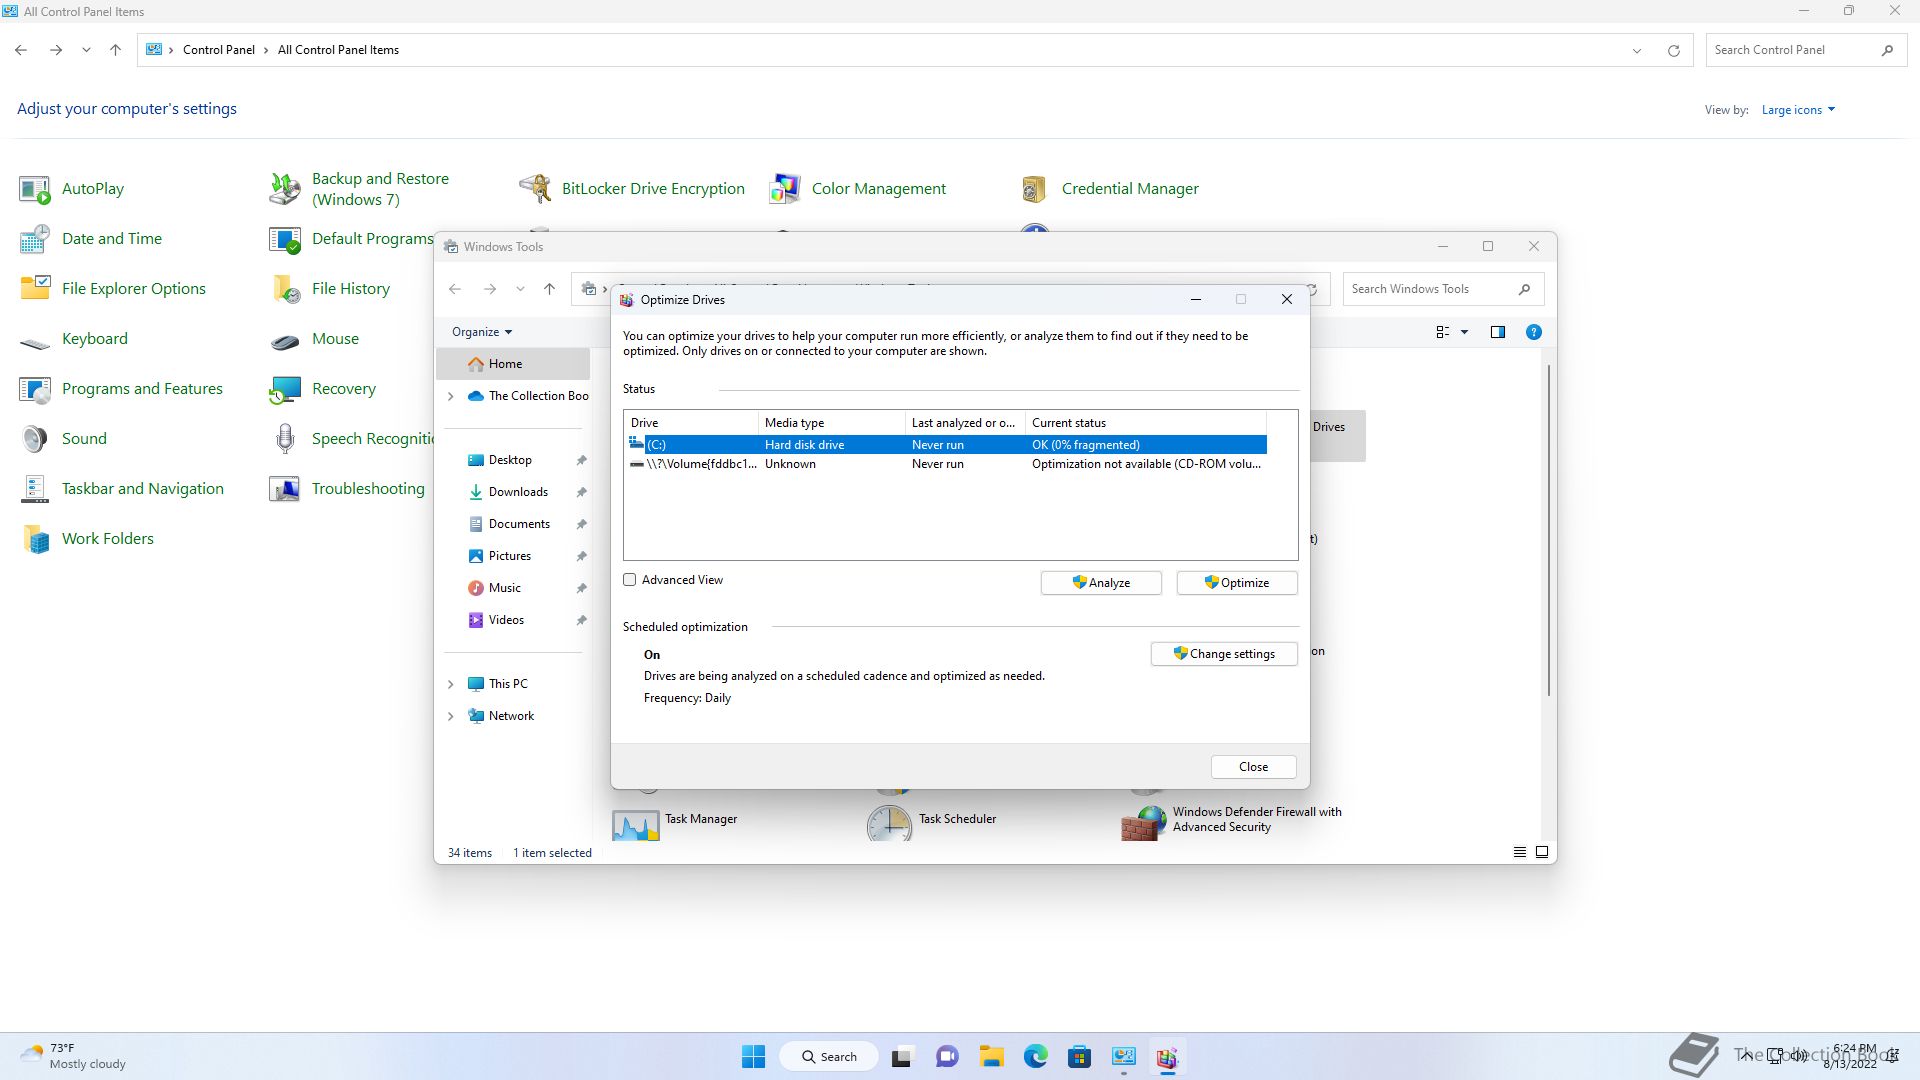Switch Windows Tools to details view
The image size is (1920, 1080).
click(1519, 852)
